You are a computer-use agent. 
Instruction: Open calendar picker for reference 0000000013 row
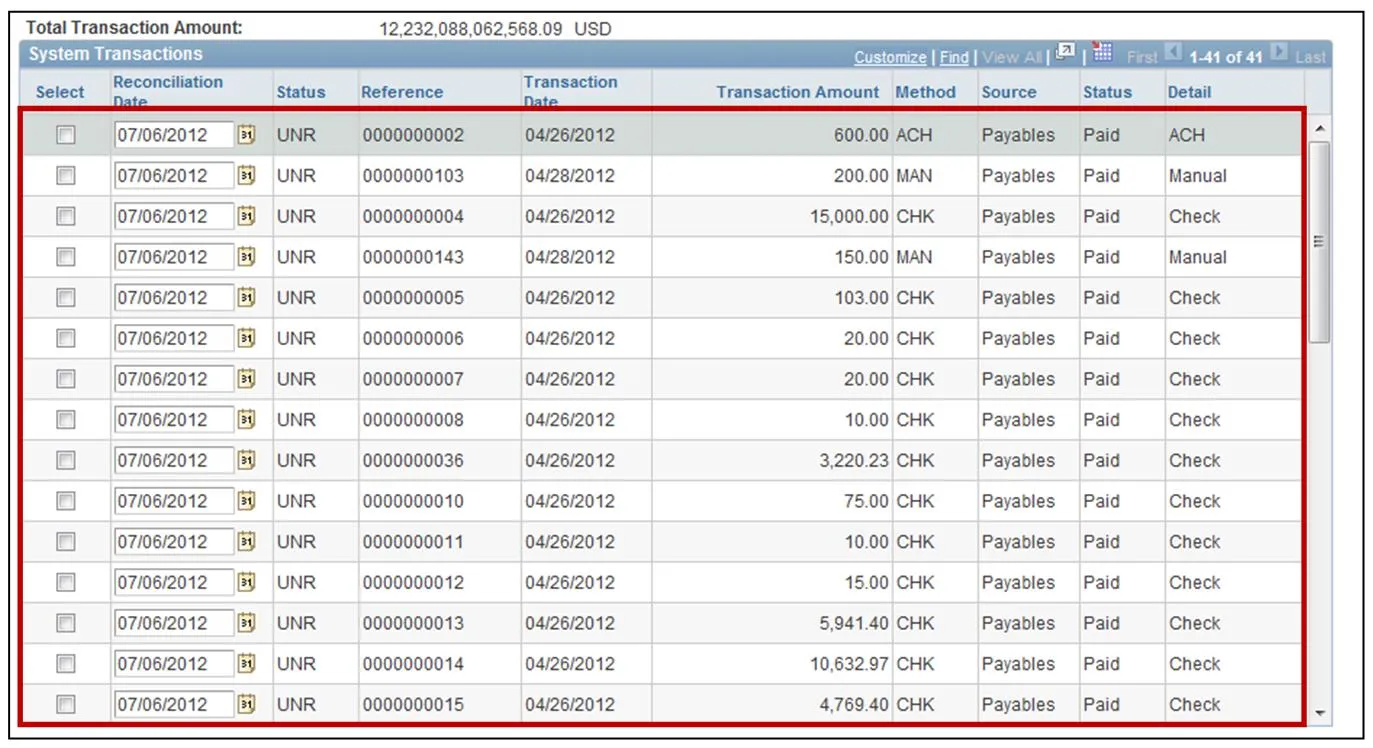246,623
